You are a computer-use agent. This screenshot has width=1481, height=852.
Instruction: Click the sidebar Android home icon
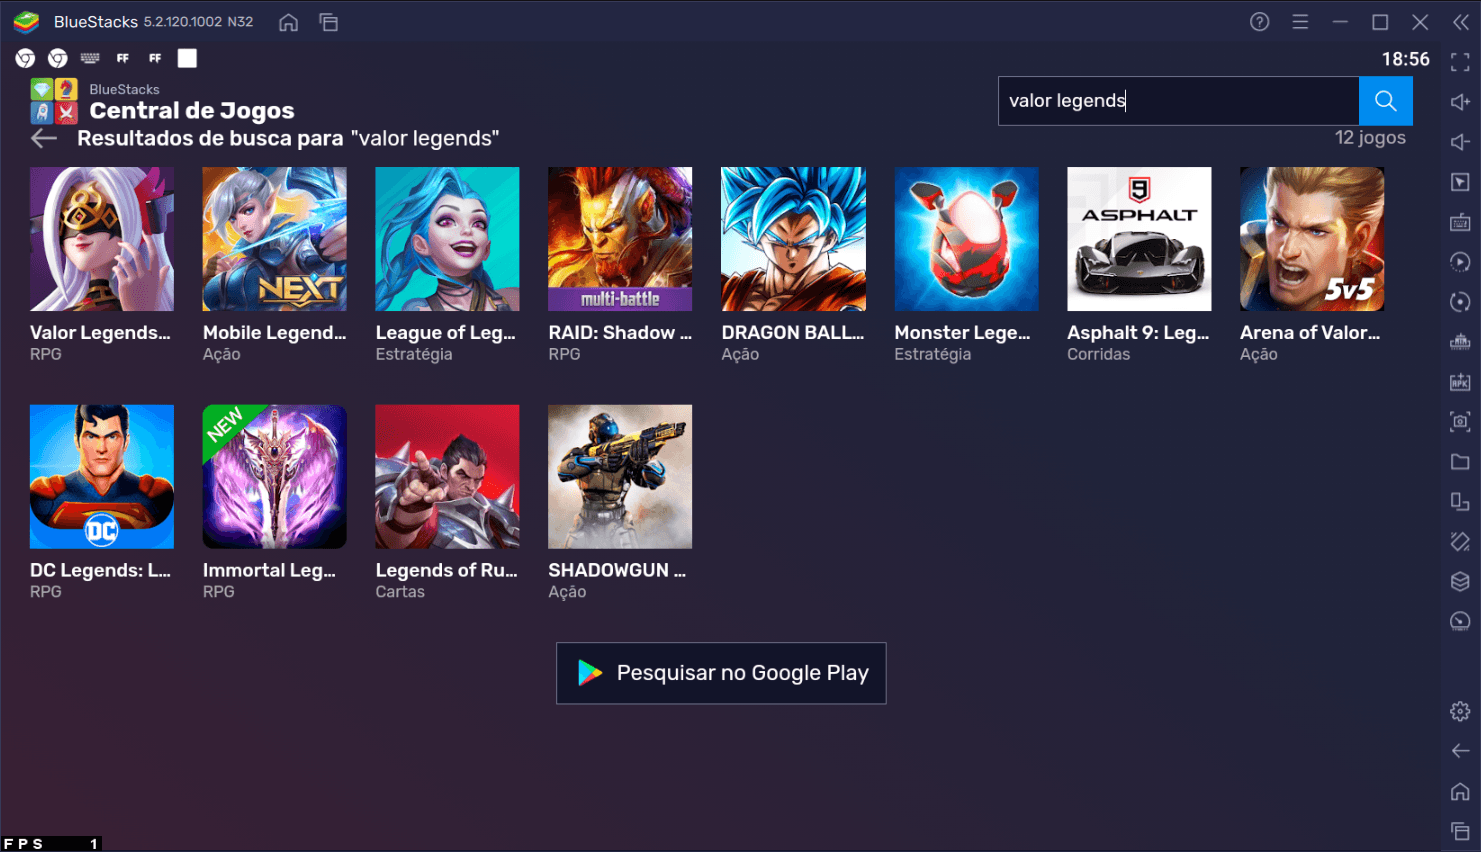tap(1460, 792)
